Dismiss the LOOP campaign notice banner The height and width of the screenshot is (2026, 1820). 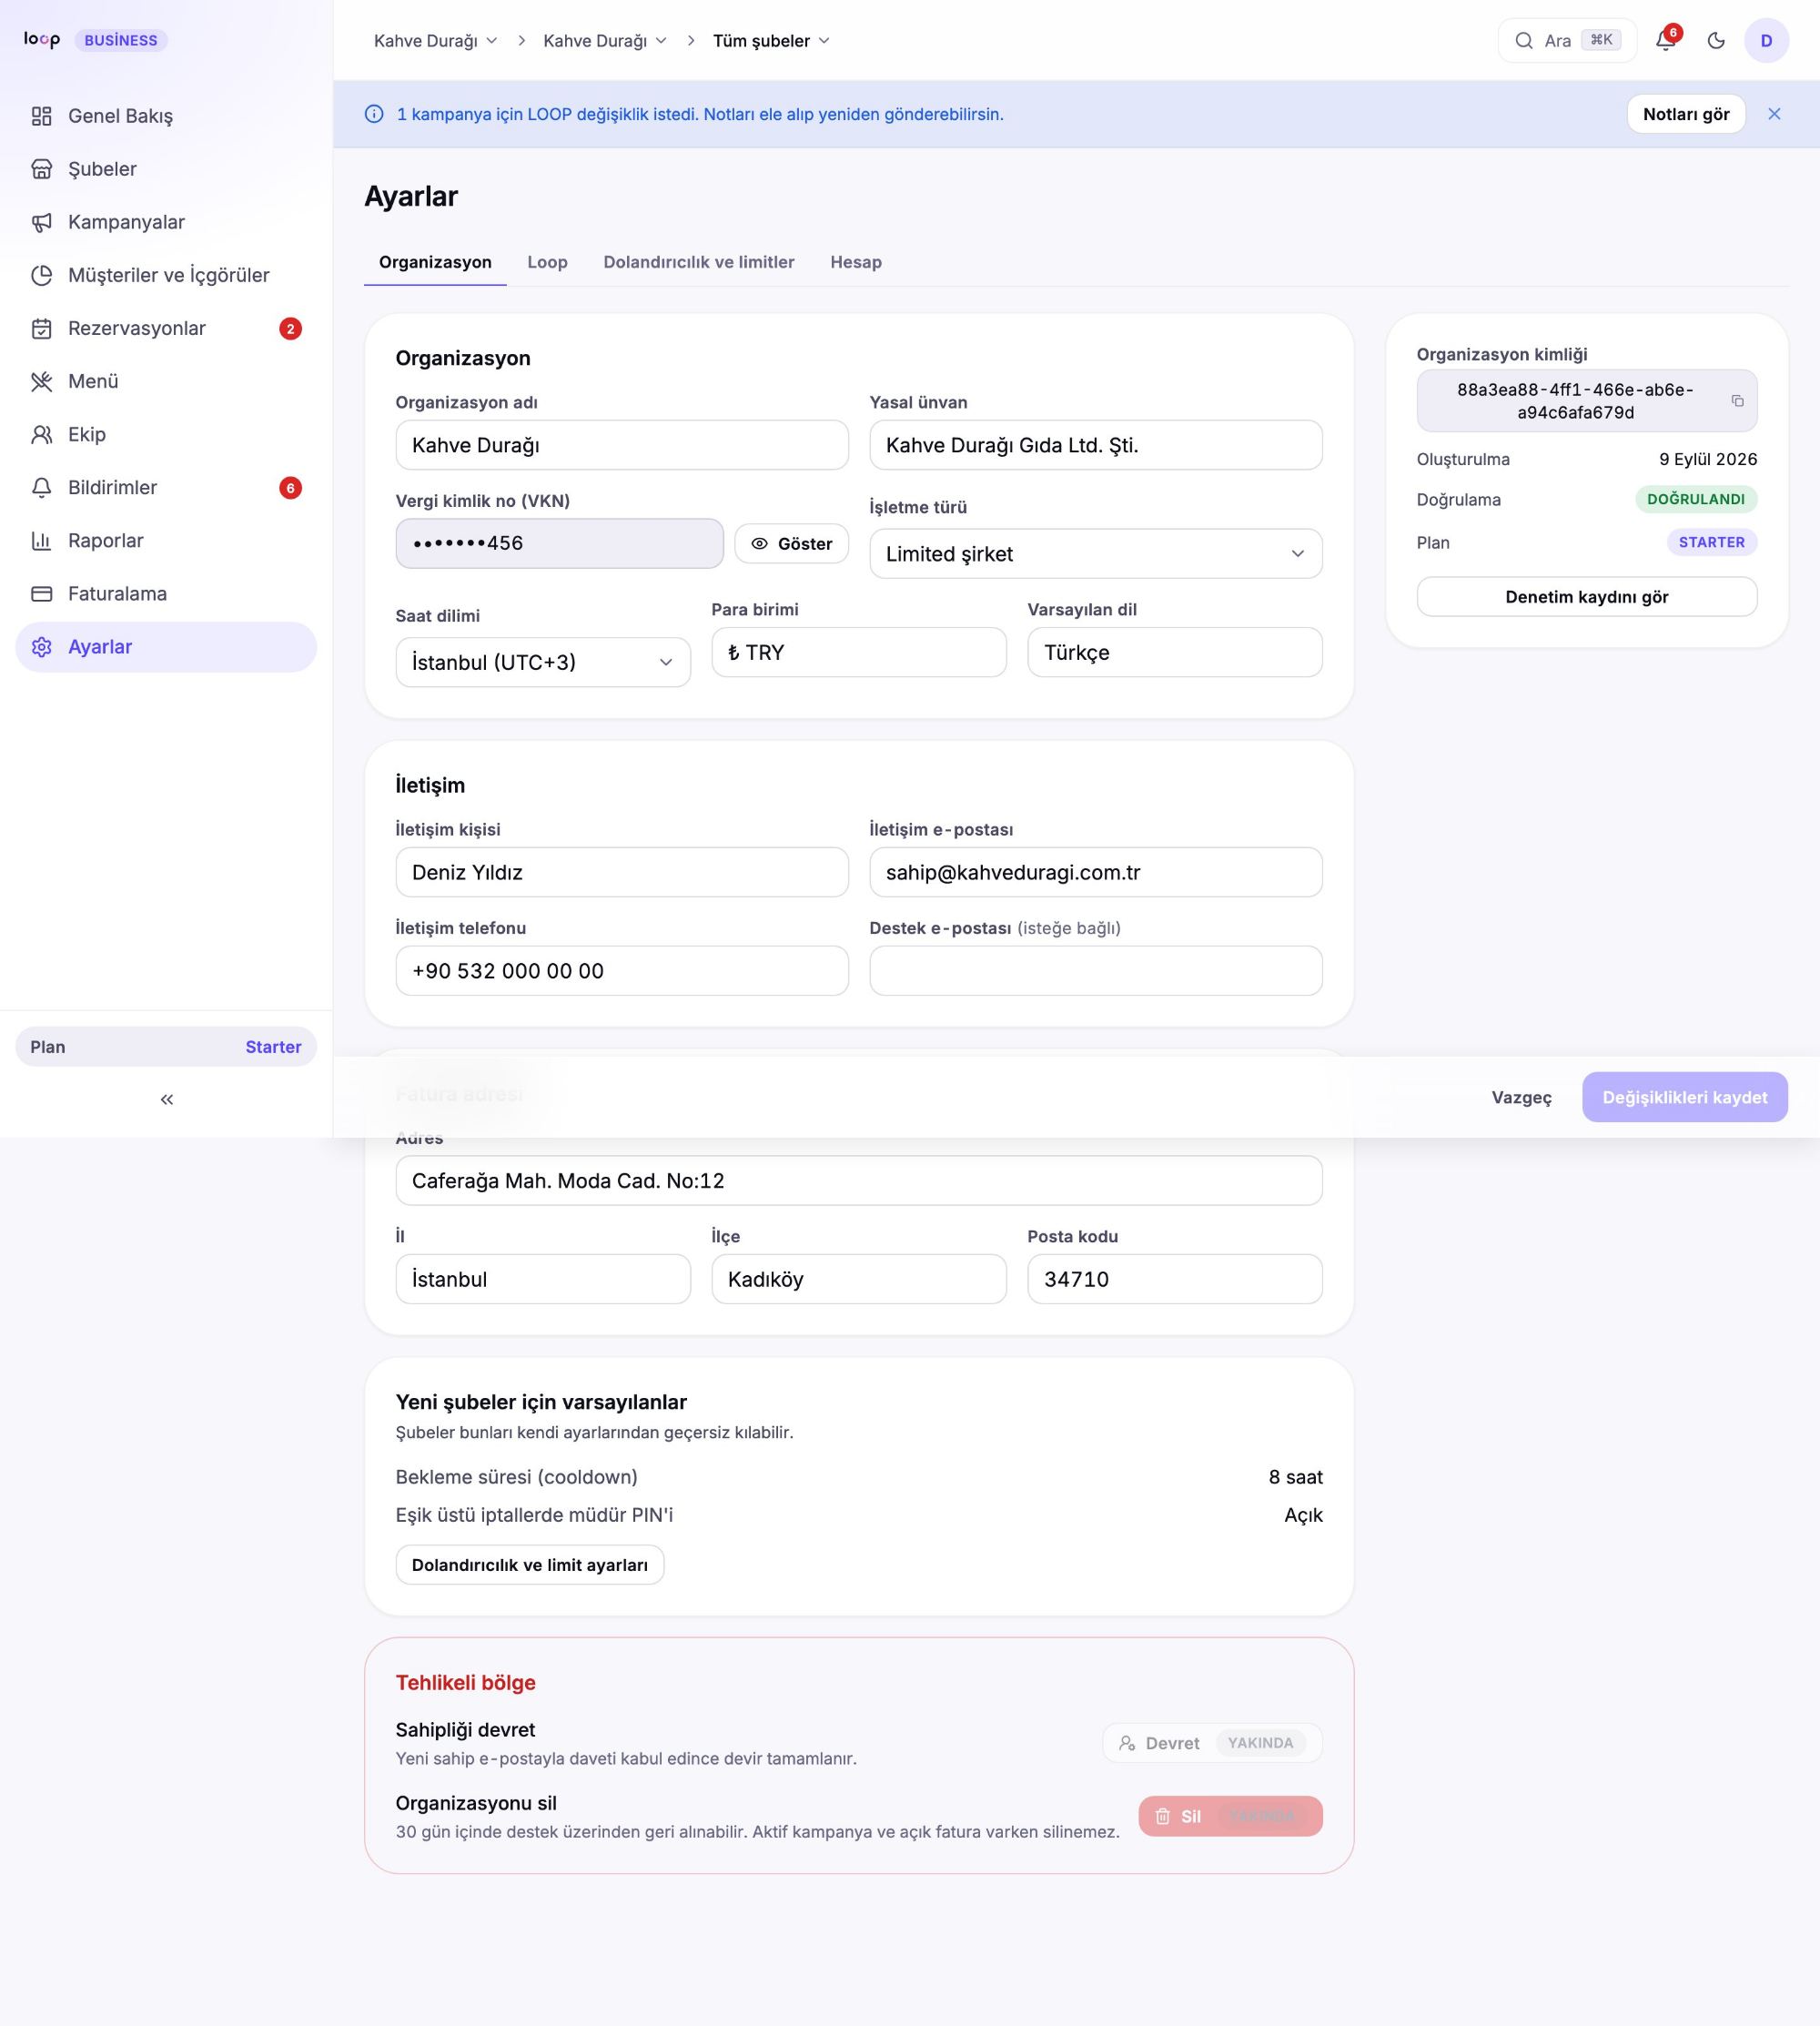[1774, 114]
